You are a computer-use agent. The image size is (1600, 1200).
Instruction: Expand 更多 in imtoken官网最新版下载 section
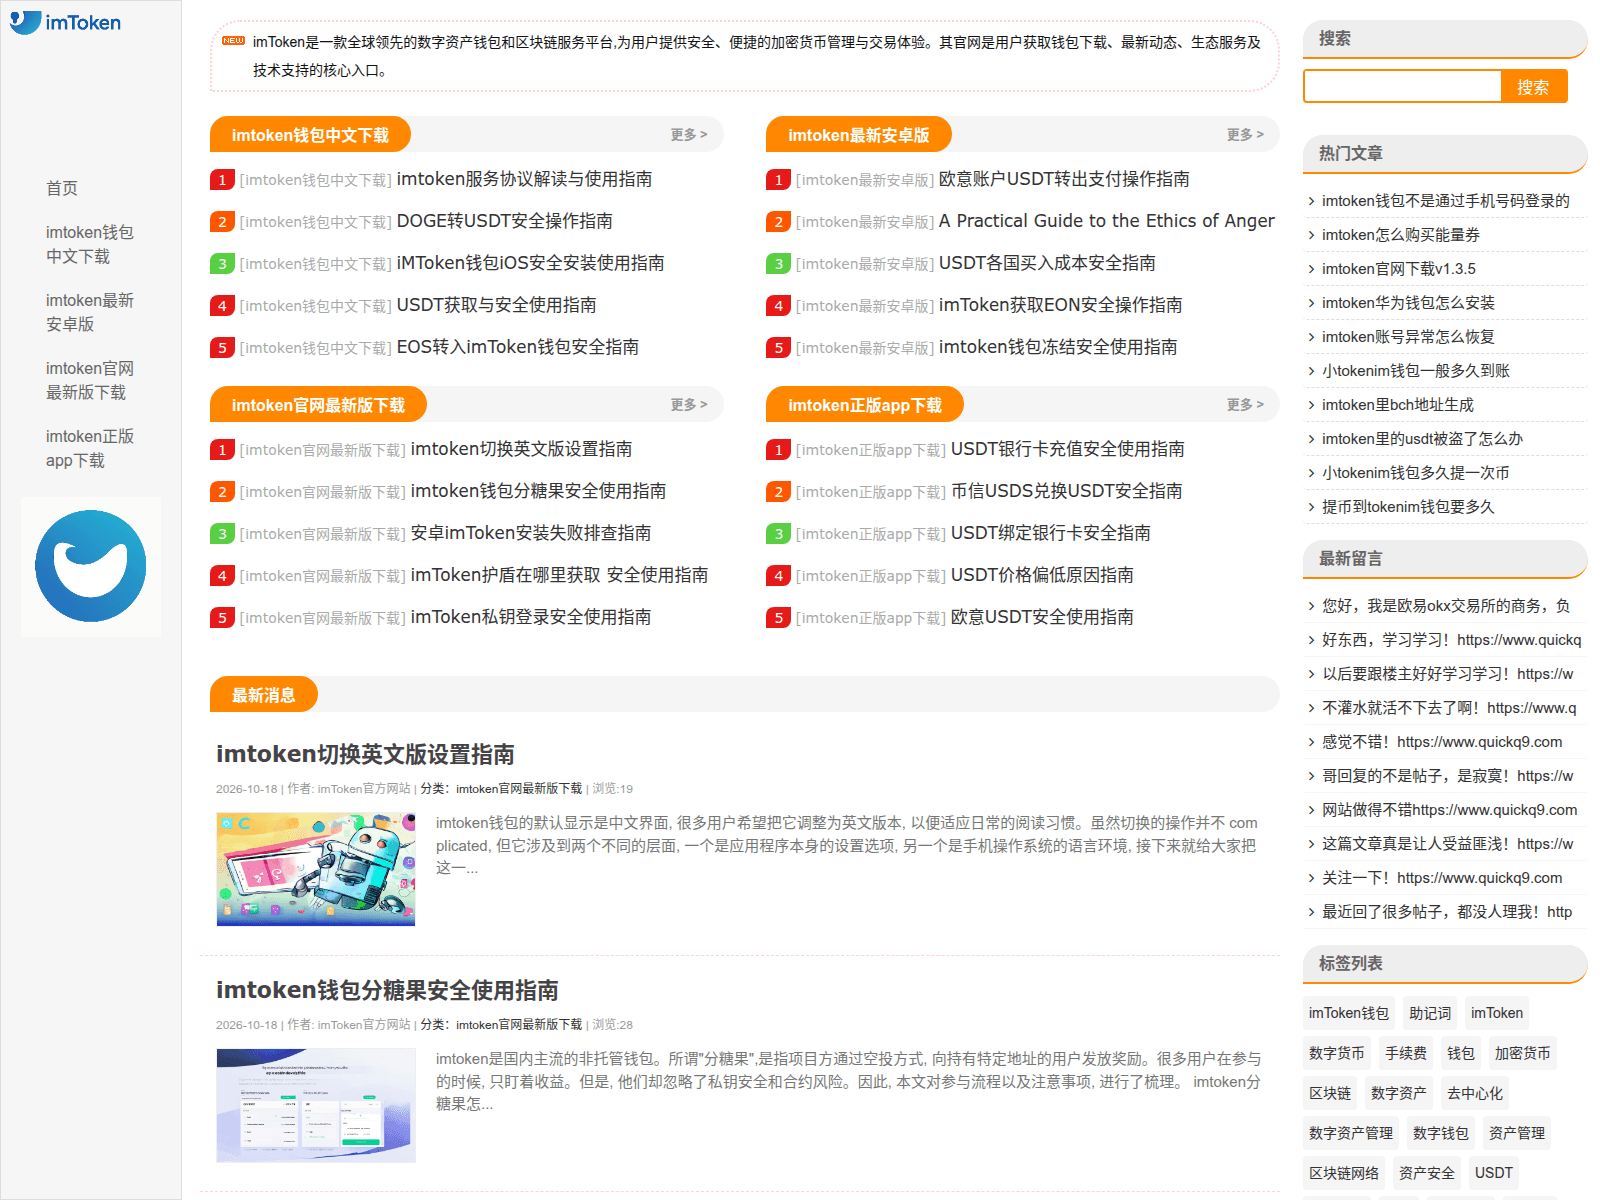689,404
